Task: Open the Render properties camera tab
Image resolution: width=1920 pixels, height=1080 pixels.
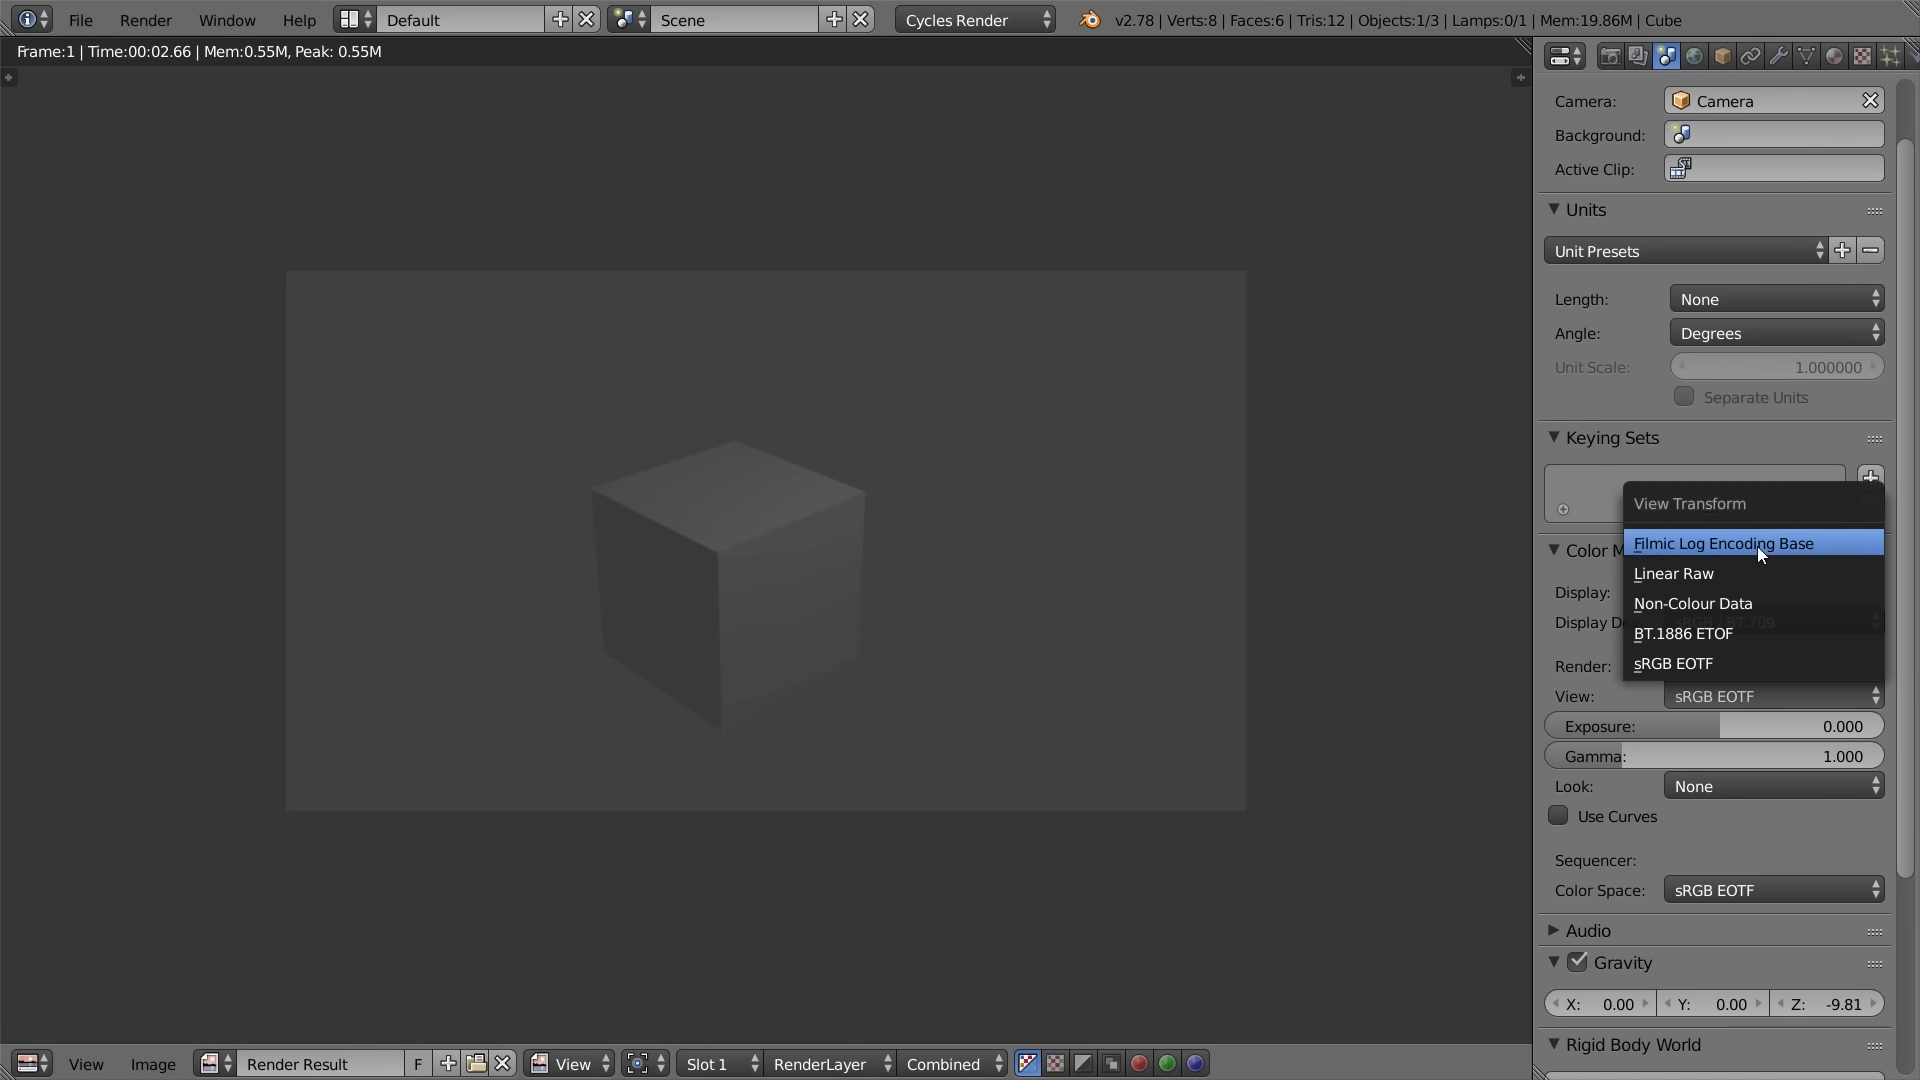Action: point(1610,57)
